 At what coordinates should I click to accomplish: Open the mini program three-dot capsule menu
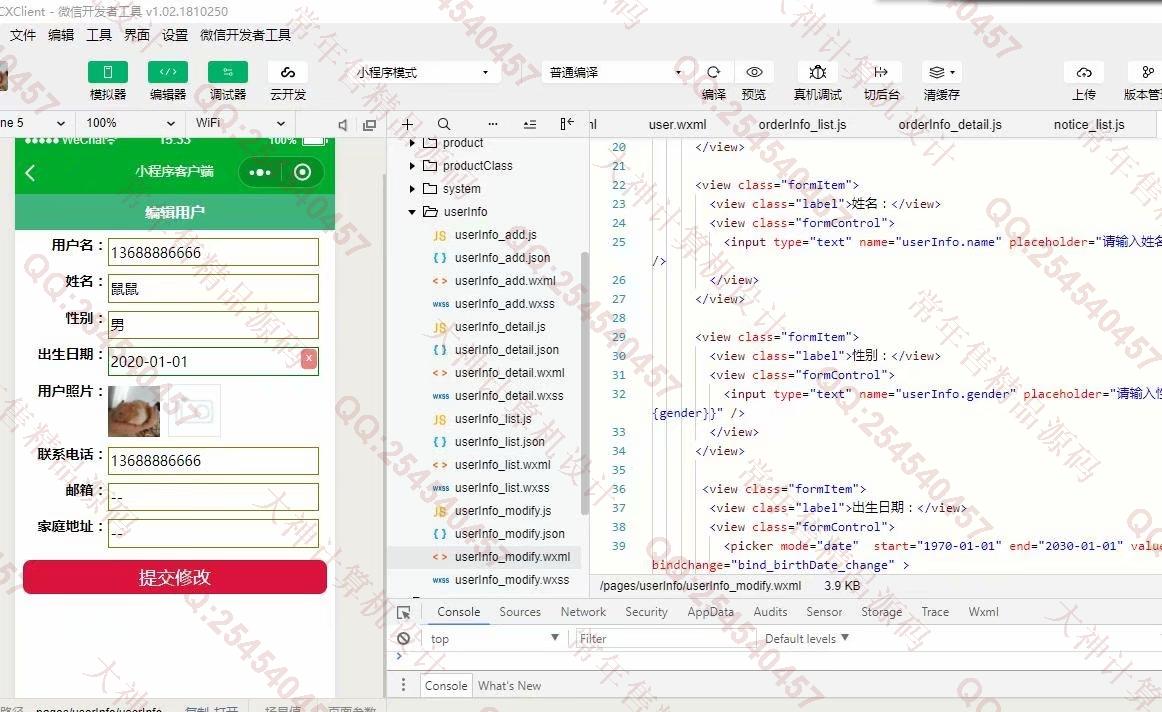click(260, 173)
